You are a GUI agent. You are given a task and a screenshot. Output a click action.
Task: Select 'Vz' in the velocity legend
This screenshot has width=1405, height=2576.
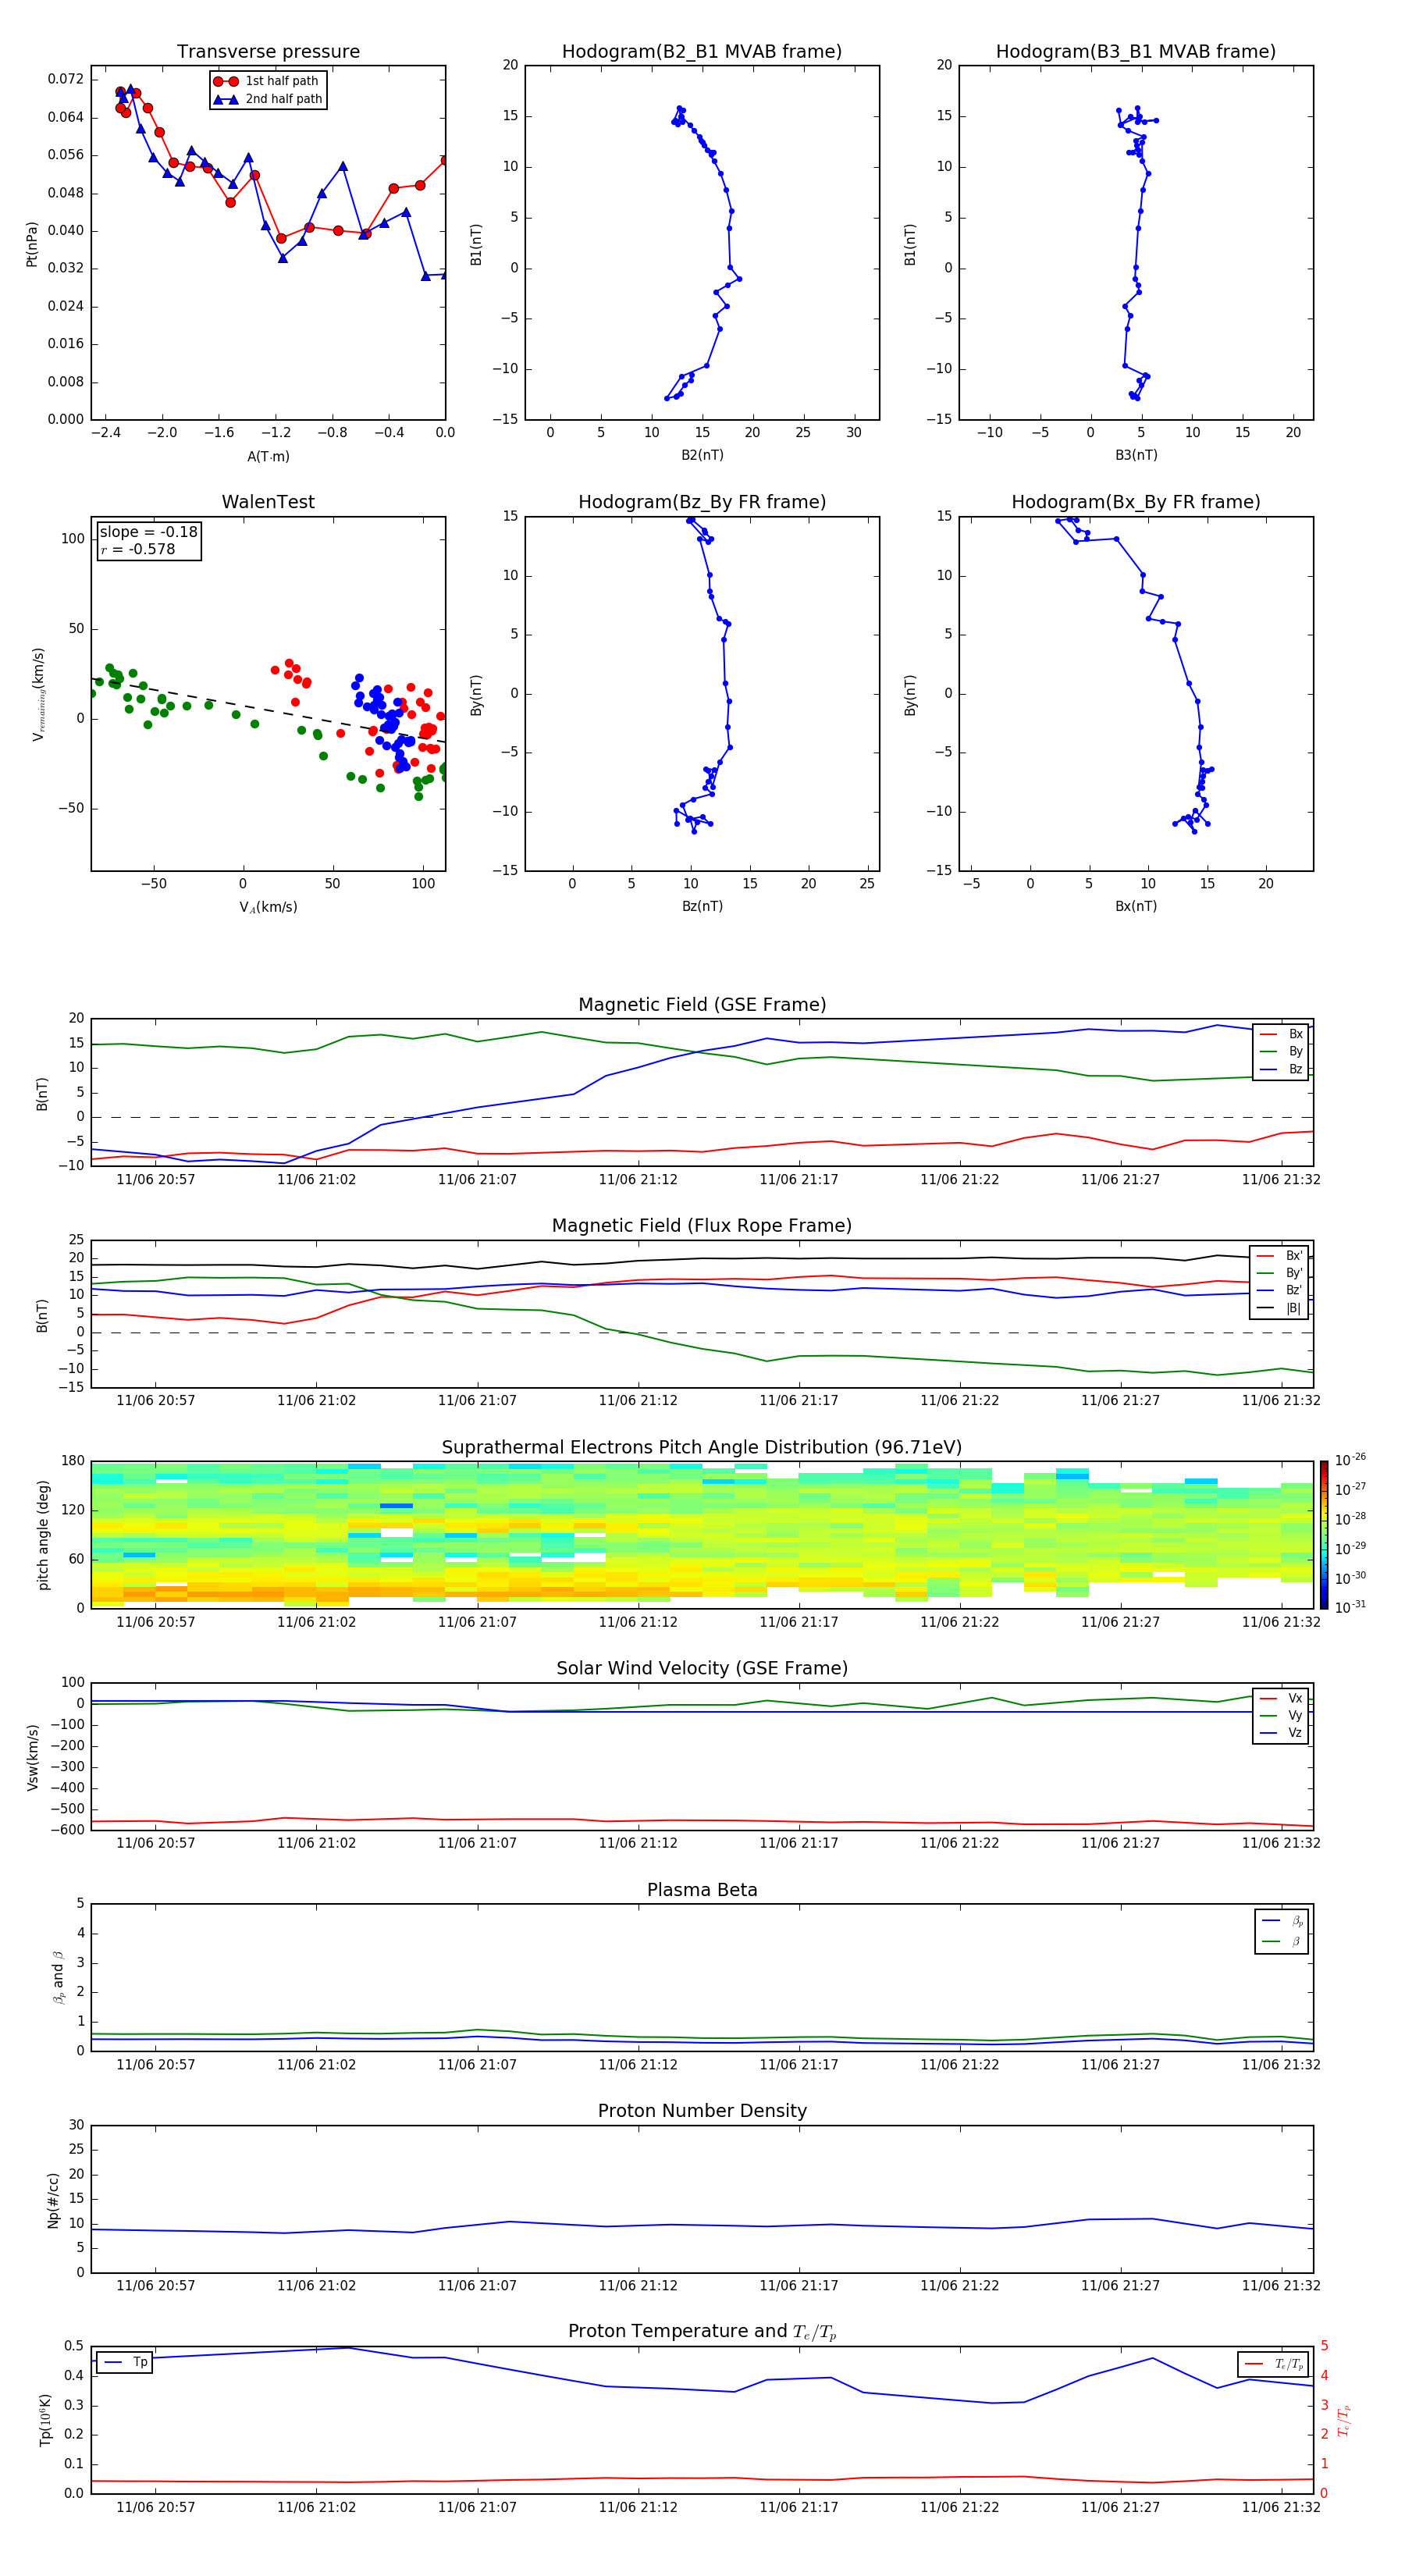(1281, 1733)
